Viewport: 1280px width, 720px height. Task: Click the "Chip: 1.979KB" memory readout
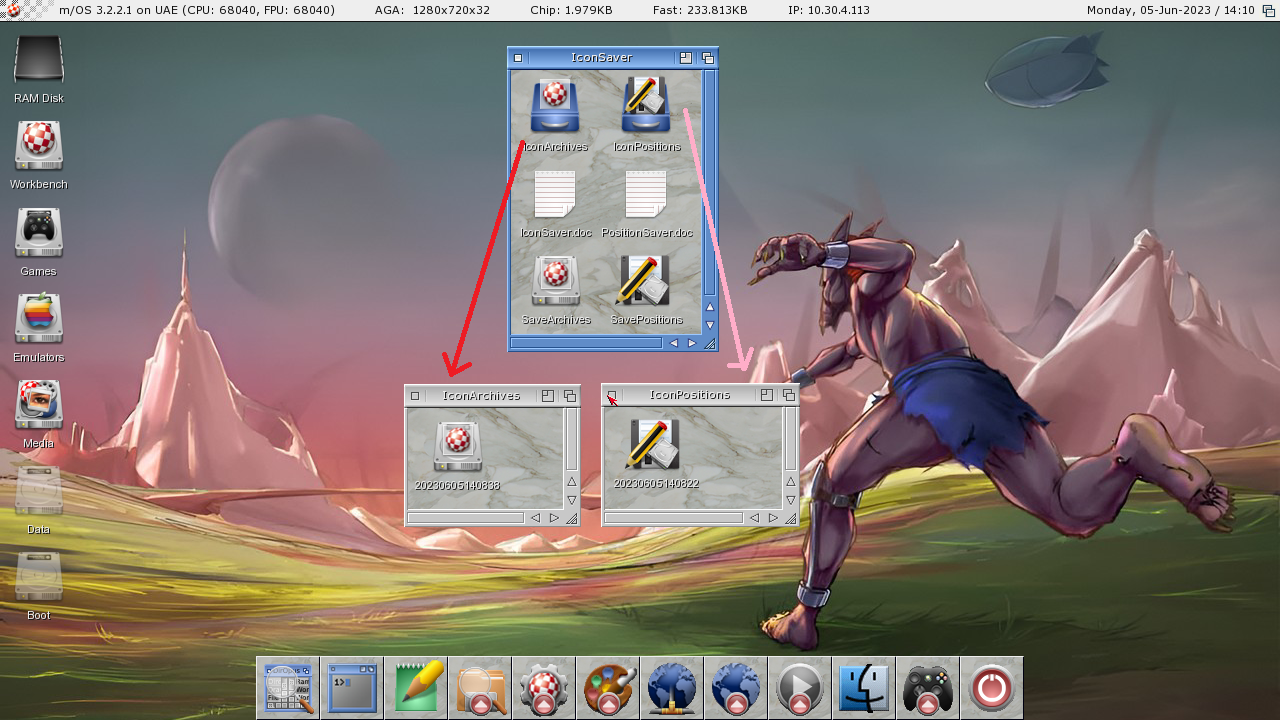point(572,10)
